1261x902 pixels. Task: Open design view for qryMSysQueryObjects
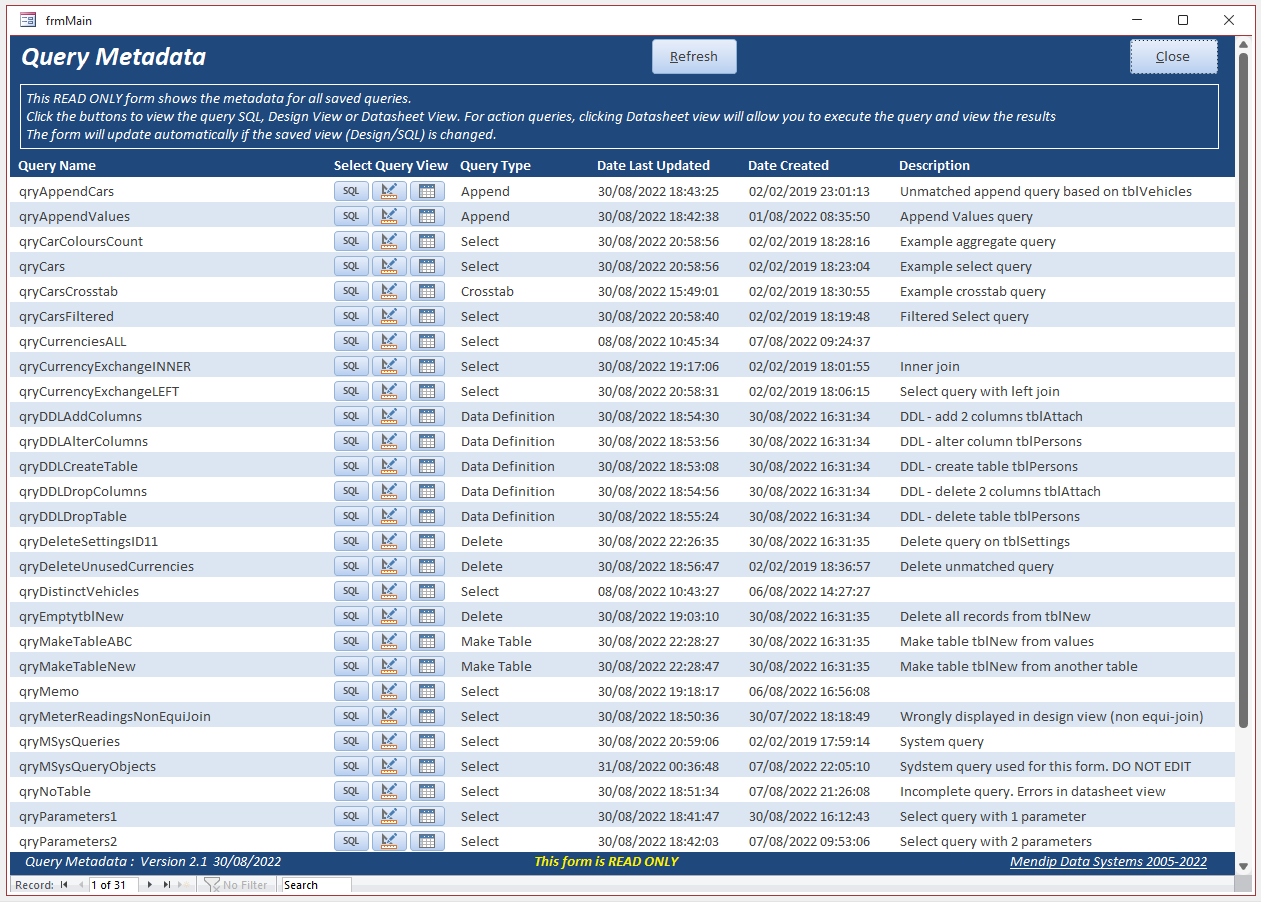tap(389, 766)
